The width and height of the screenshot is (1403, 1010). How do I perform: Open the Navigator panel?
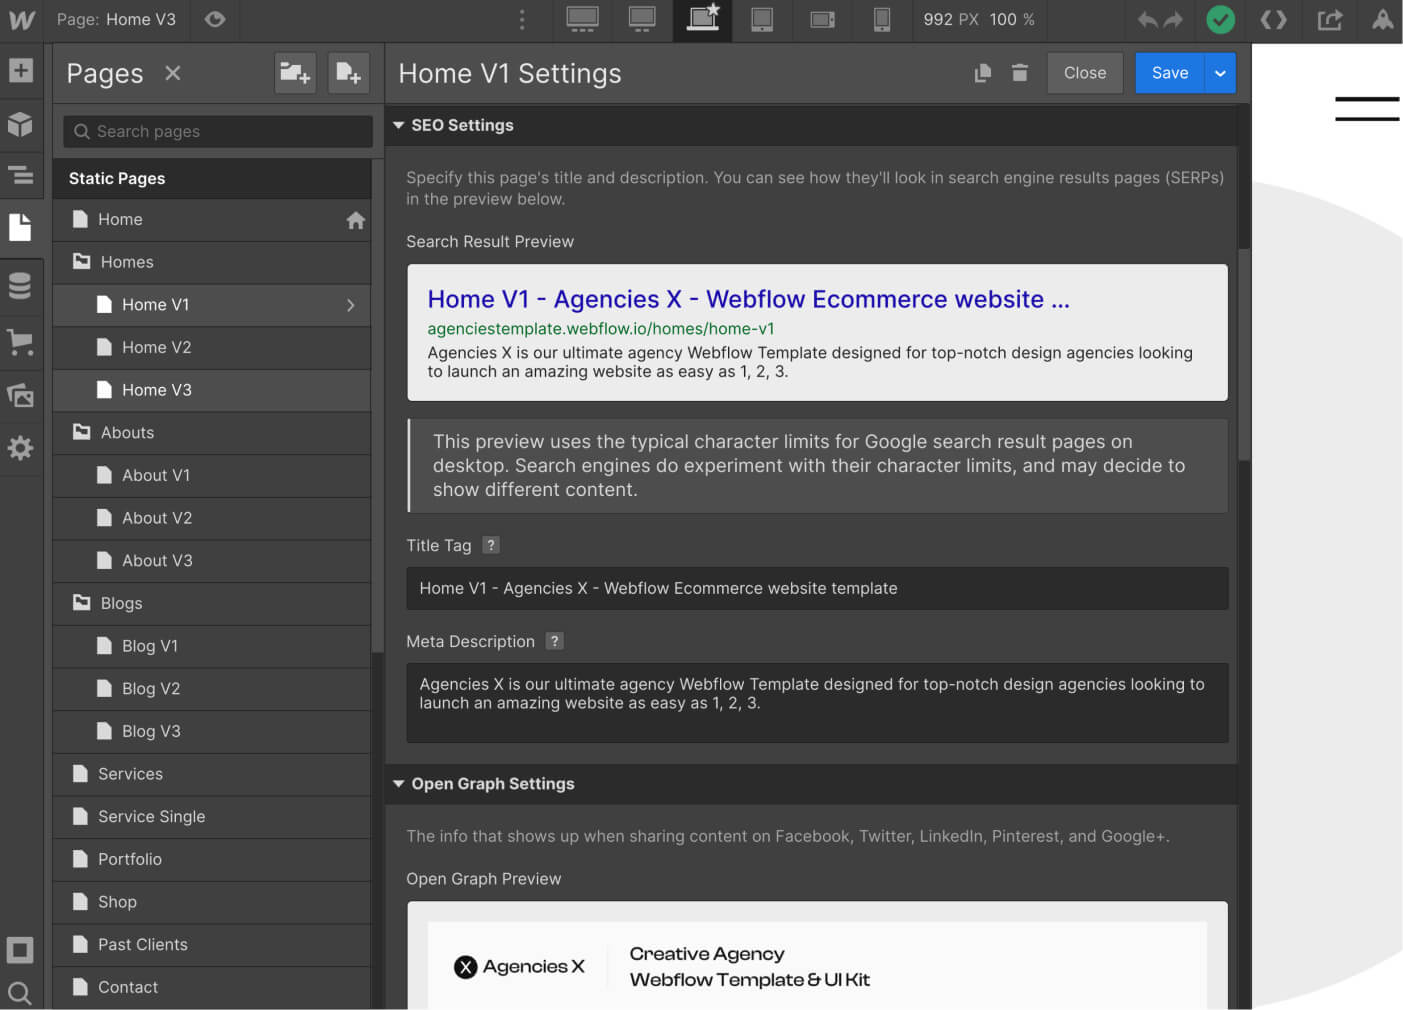[20, 176]
